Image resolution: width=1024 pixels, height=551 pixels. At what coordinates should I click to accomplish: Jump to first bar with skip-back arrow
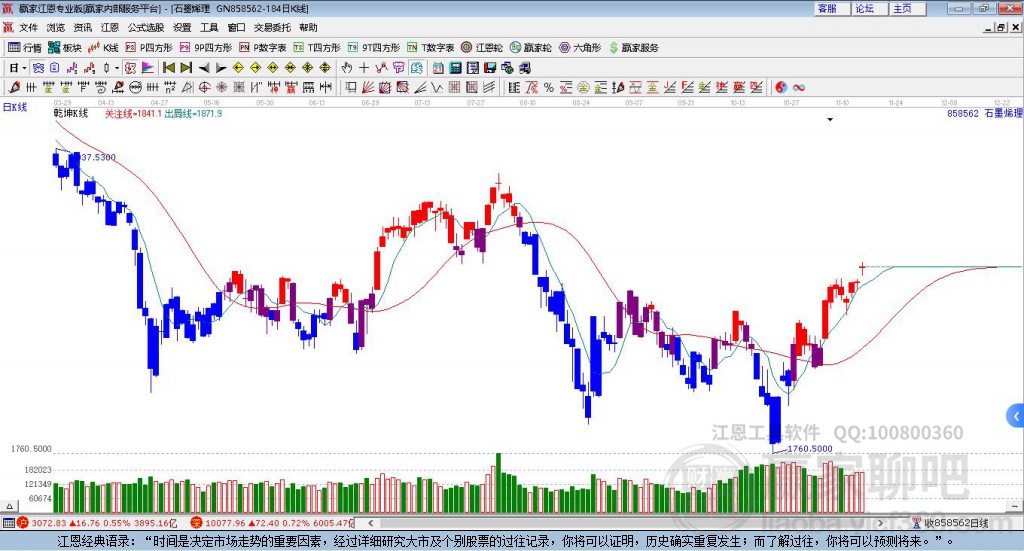pos(168,68)
